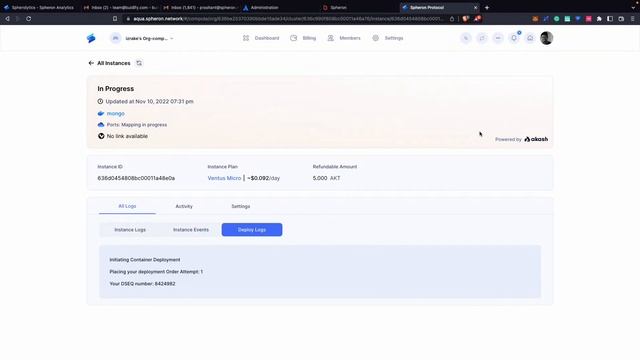
Task: Click the cloud icon beside Ports mapping
Action: (x=101, y=124)
